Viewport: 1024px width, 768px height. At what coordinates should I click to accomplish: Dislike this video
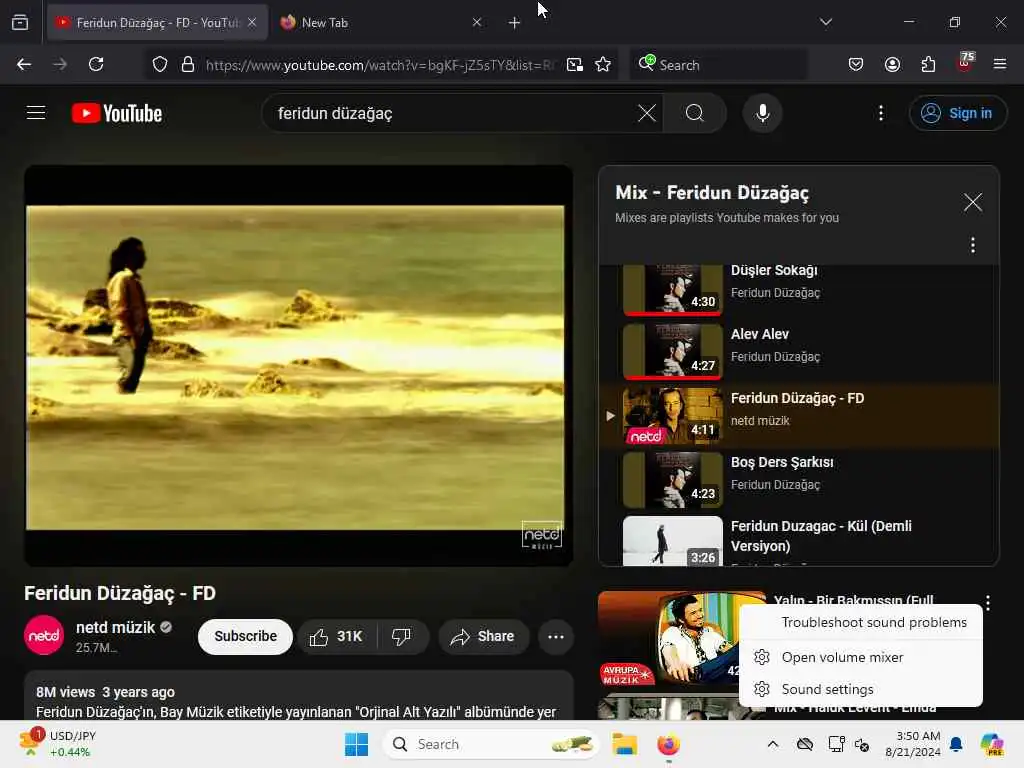pos(402,637)
